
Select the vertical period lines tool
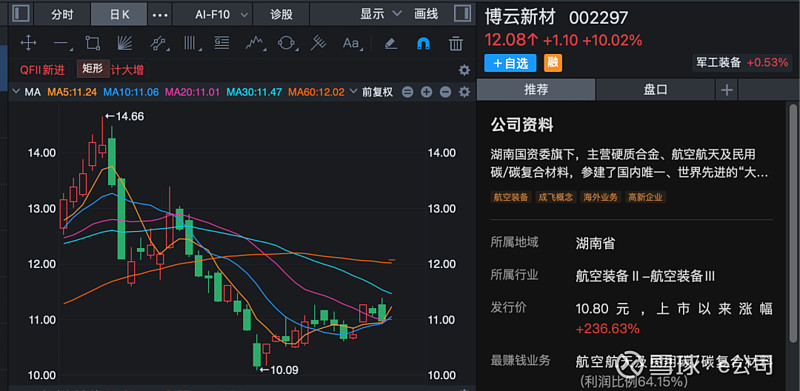192,43
